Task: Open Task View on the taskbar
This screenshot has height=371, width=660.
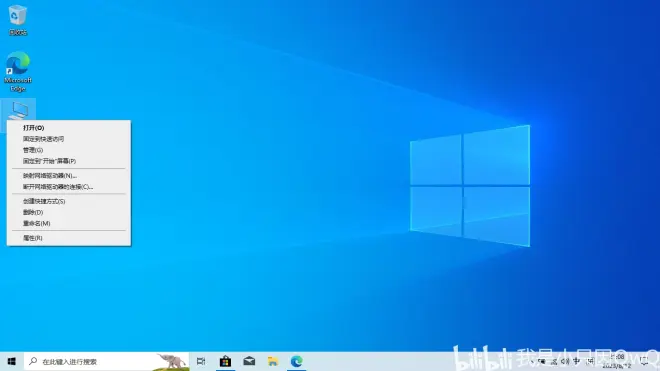Action: click(201, 361)
